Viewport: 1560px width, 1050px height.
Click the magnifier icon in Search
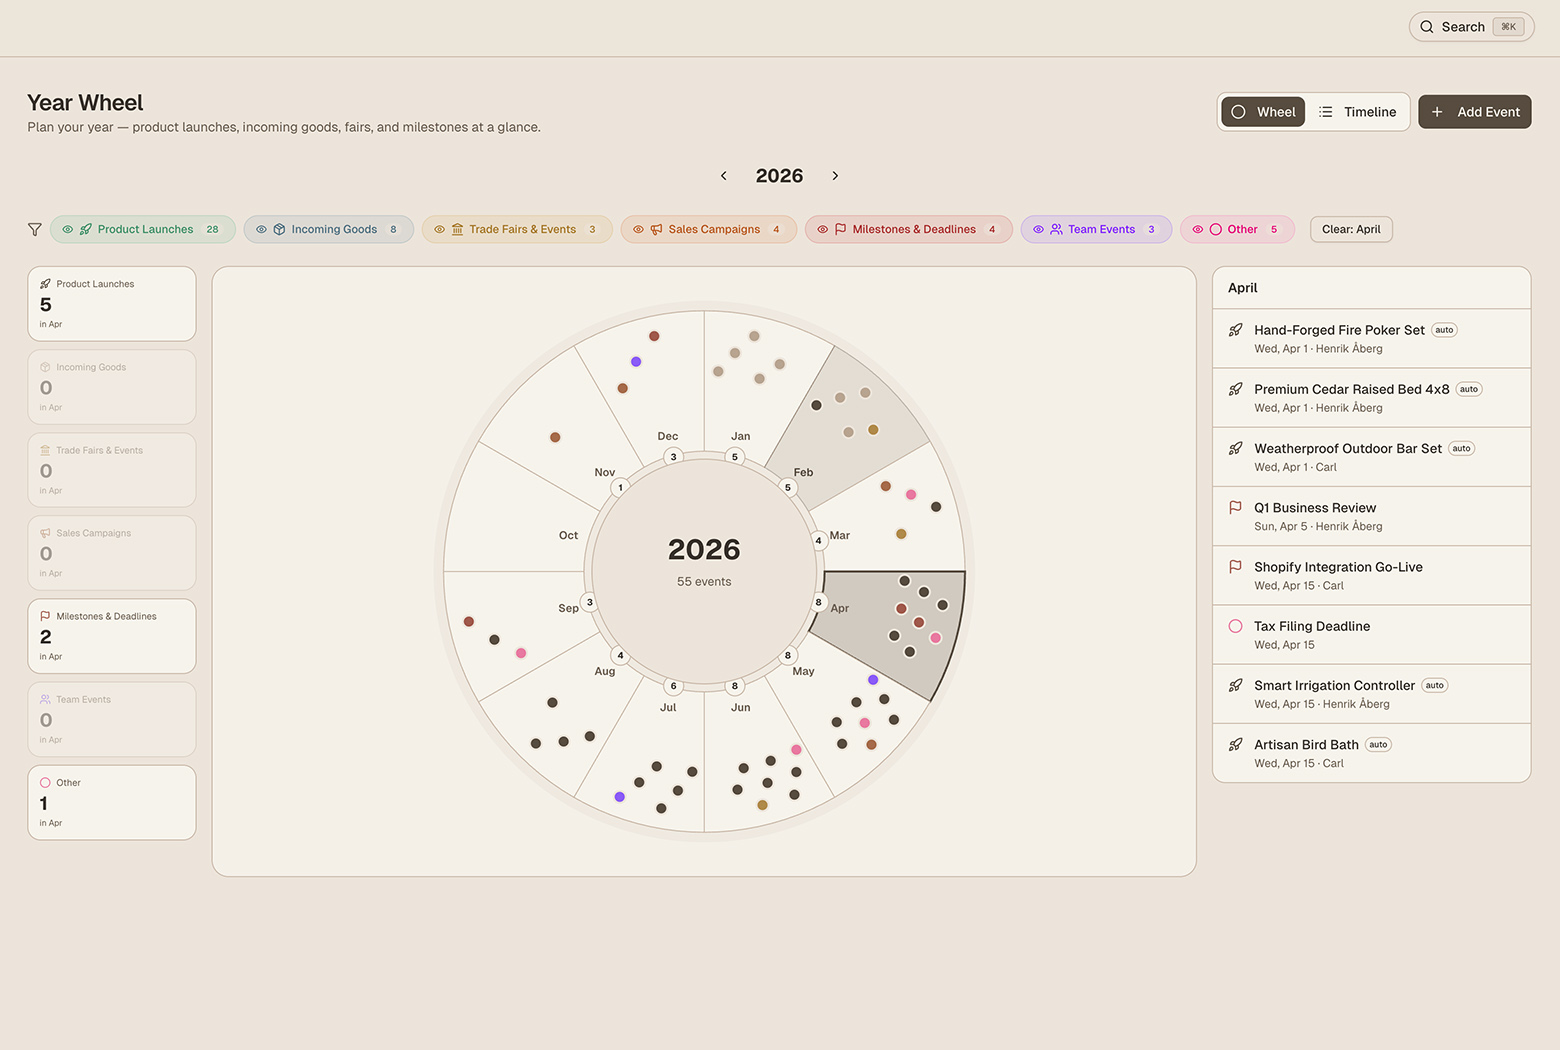(1427, 26)
